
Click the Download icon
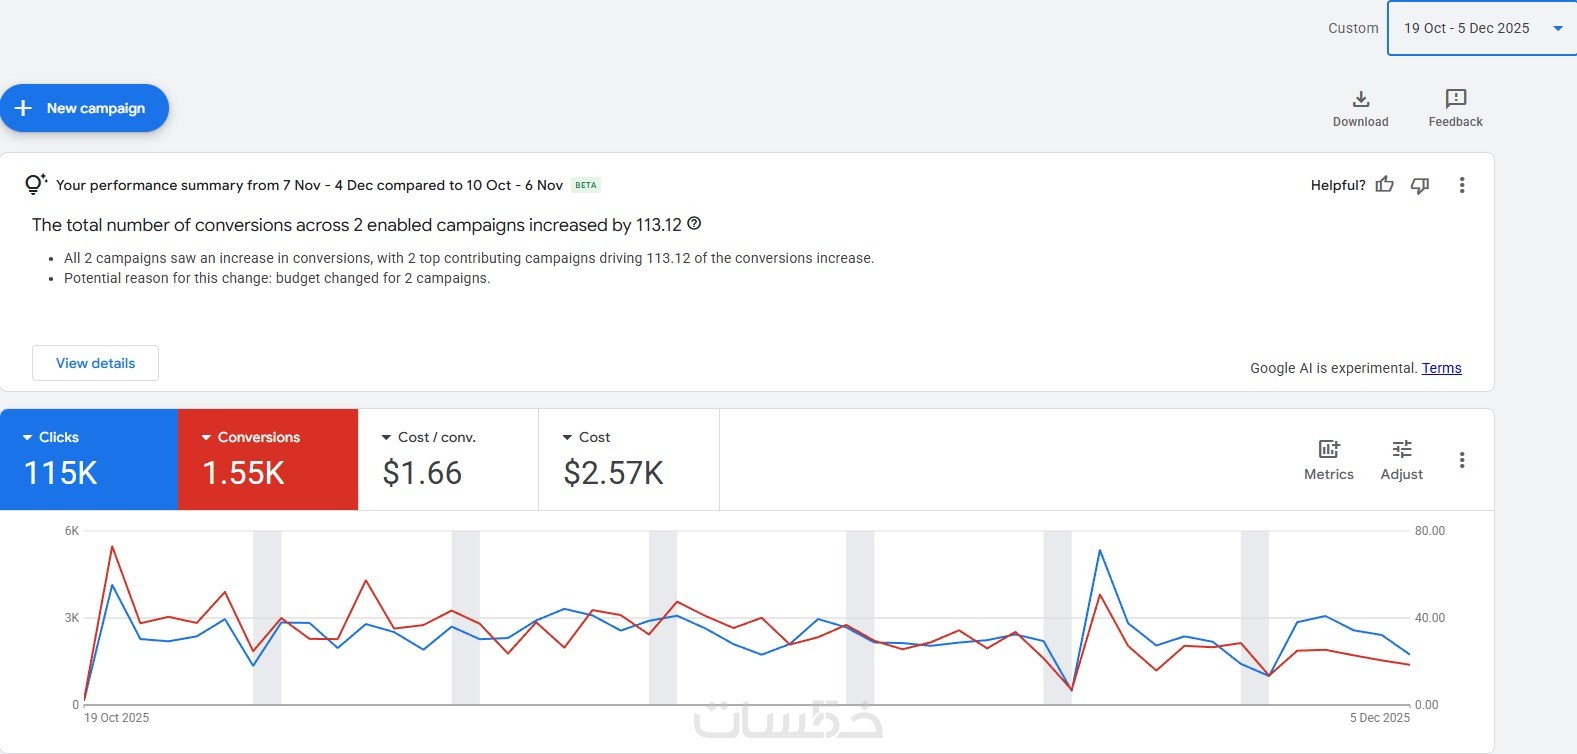[x=1360, y=99]
